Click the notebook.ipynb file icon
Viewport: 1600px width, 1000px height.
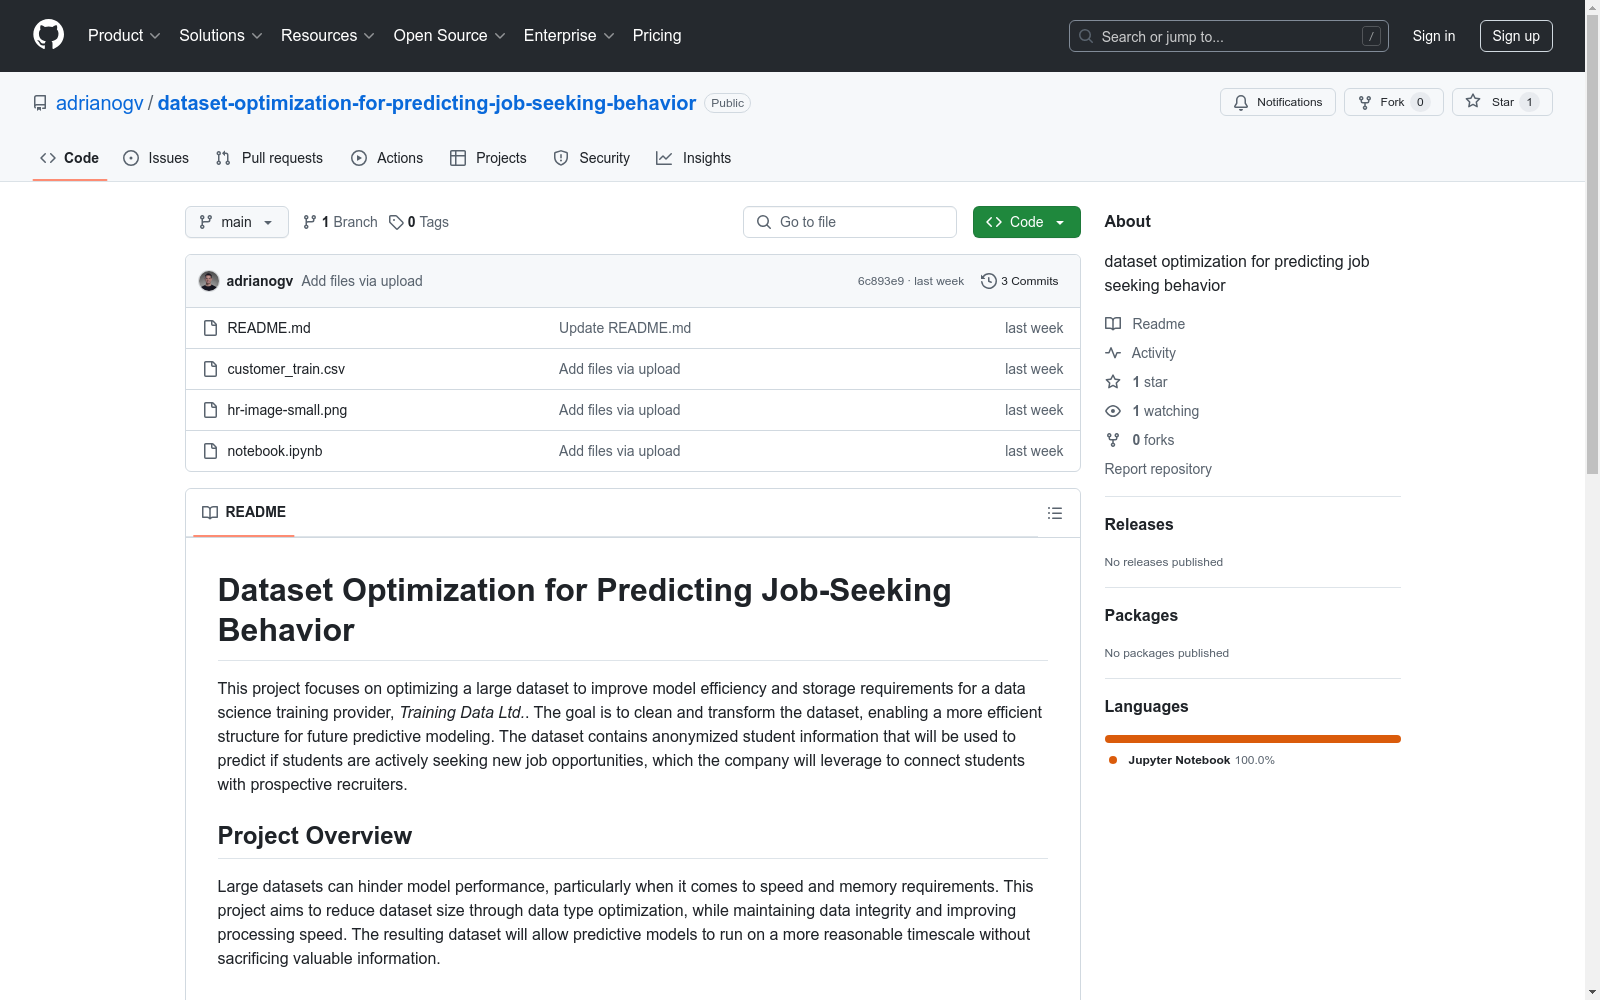(x=210, y=451)
